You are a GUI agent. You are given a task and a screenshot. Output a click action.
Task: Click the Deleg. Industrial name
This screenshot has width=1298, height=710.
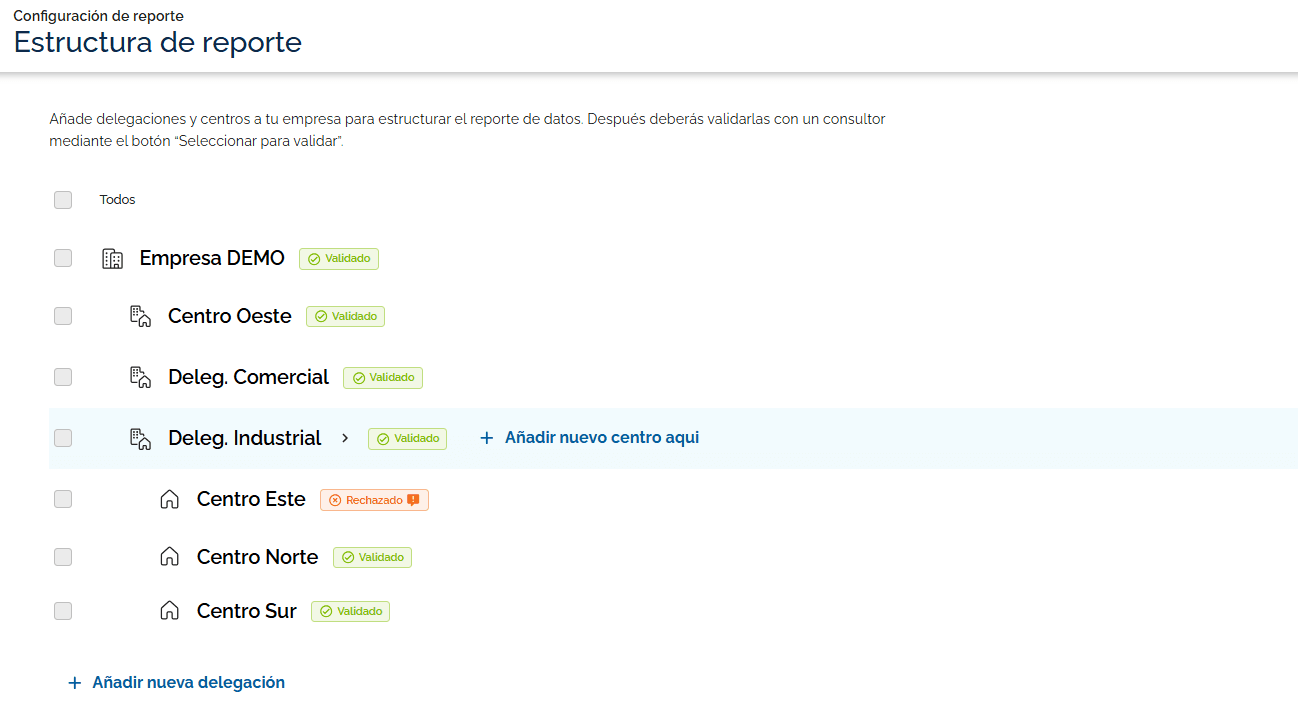[x=245, y=438]
